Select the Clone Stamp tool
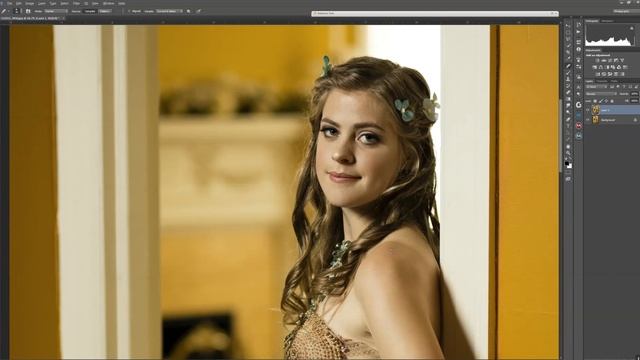Screen dimensions: 640x360 point(568,79)
